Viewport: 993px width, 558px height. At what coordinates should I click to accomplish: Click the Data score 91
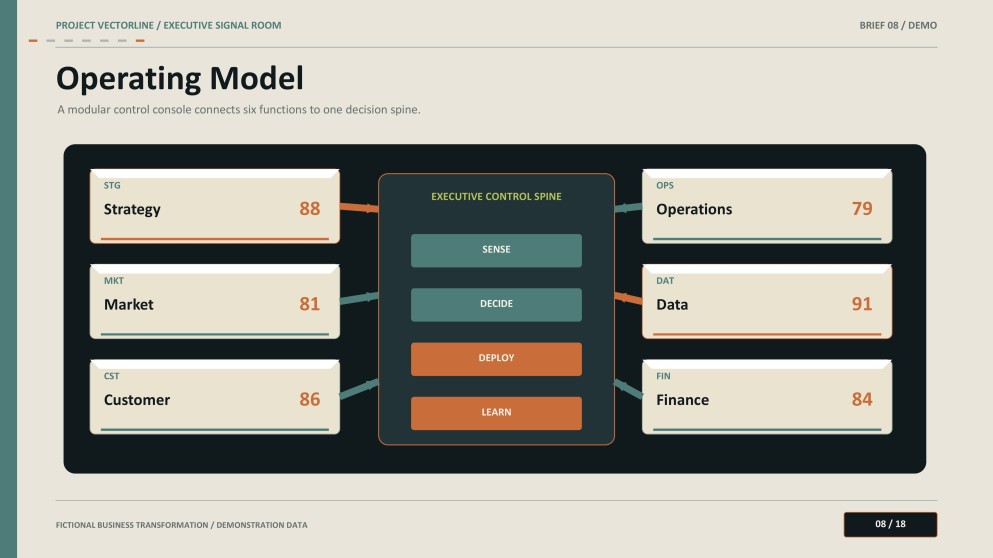tap(862, 304)
